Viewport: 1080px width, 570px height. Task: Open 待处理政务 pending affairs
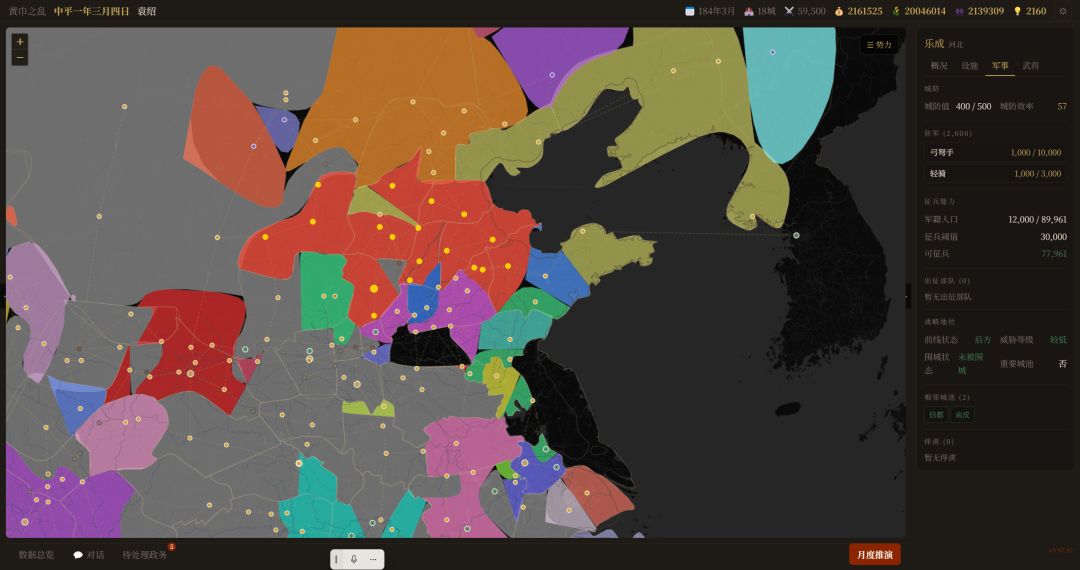click(145, 555)
